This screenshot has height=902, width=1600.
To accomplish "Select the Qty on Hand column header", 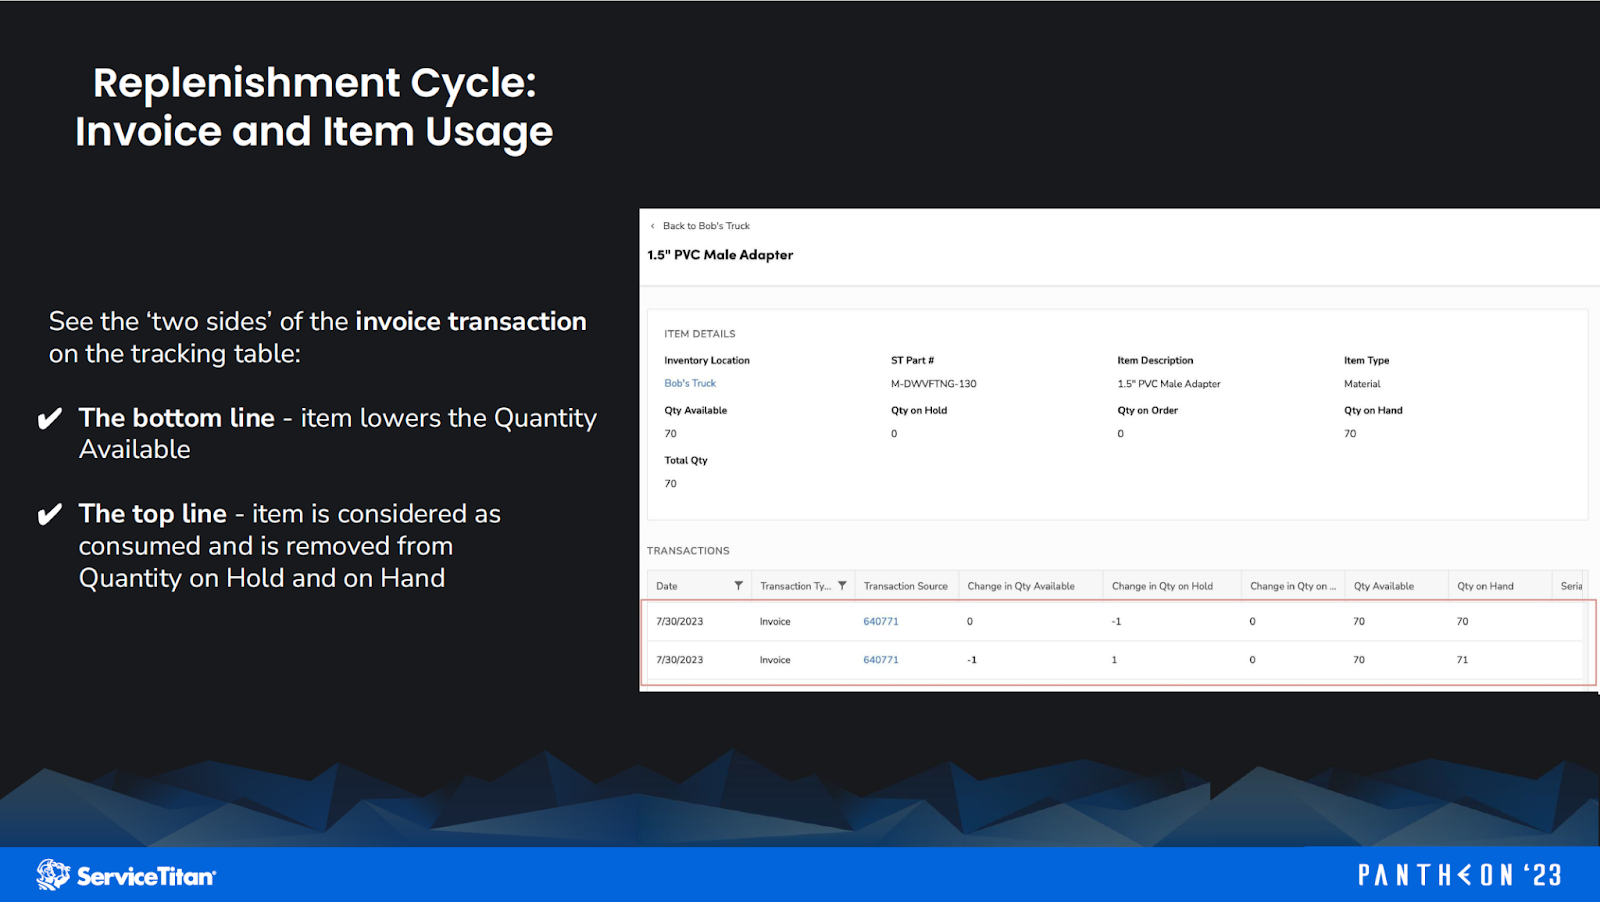I will [1484, 585].
